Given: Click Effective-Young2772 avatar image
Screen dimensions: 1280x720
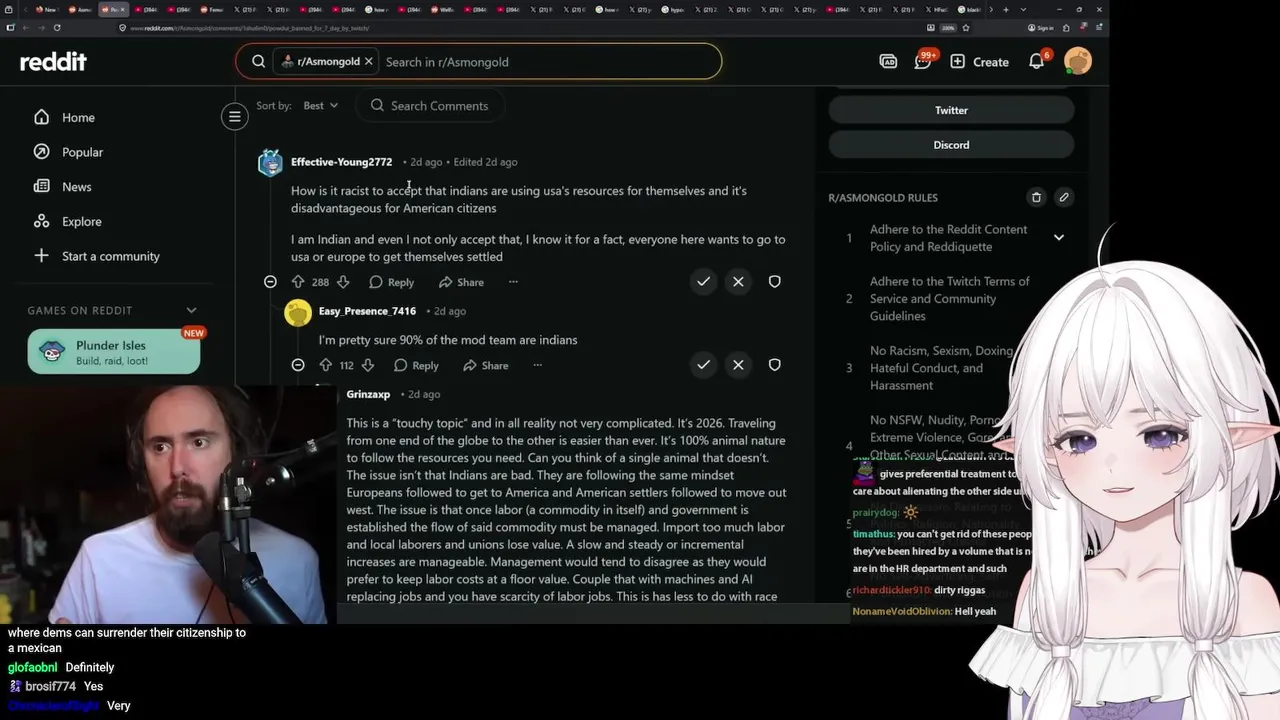Looking at the screenshot, I should [270, 163].
